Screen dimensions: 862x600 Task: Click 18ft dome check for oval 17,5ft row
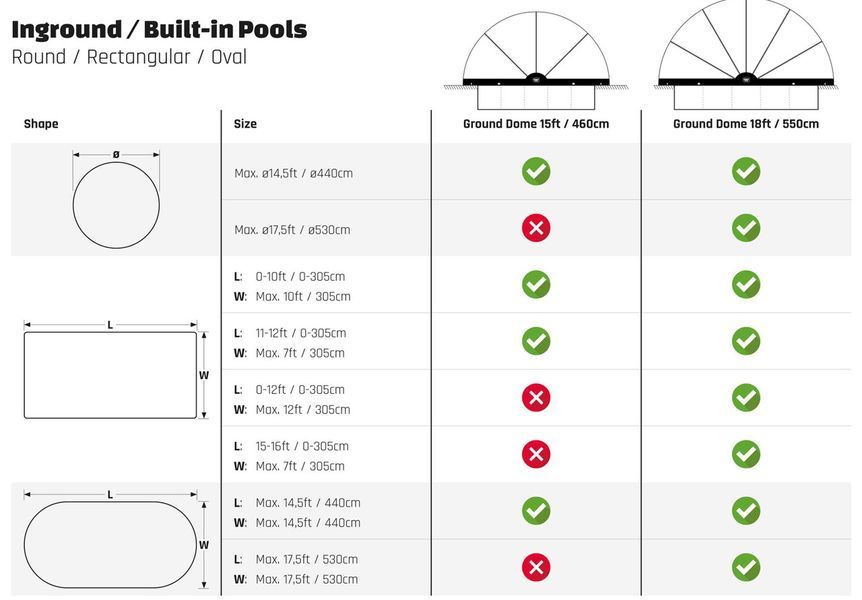[746, 568]
